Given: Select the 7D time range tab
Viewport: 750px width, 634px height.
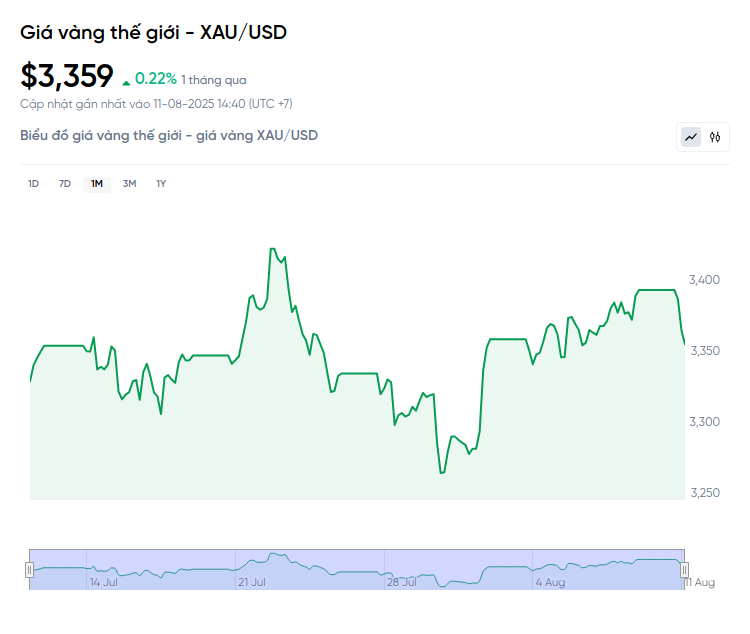Looking at the screenshot, I should [x=65, y=184].
